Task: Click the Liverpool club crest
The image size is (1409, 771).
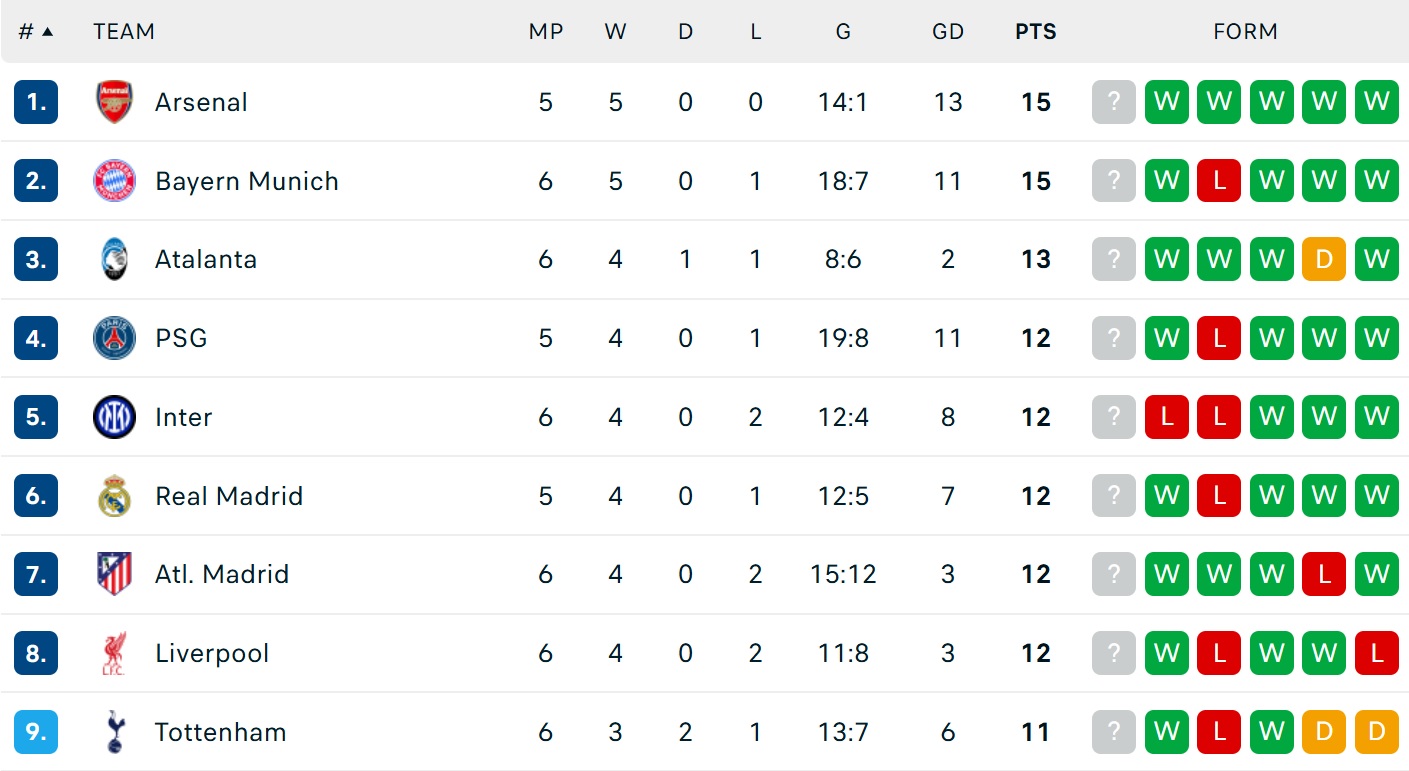Action: (x=114, y=653)
